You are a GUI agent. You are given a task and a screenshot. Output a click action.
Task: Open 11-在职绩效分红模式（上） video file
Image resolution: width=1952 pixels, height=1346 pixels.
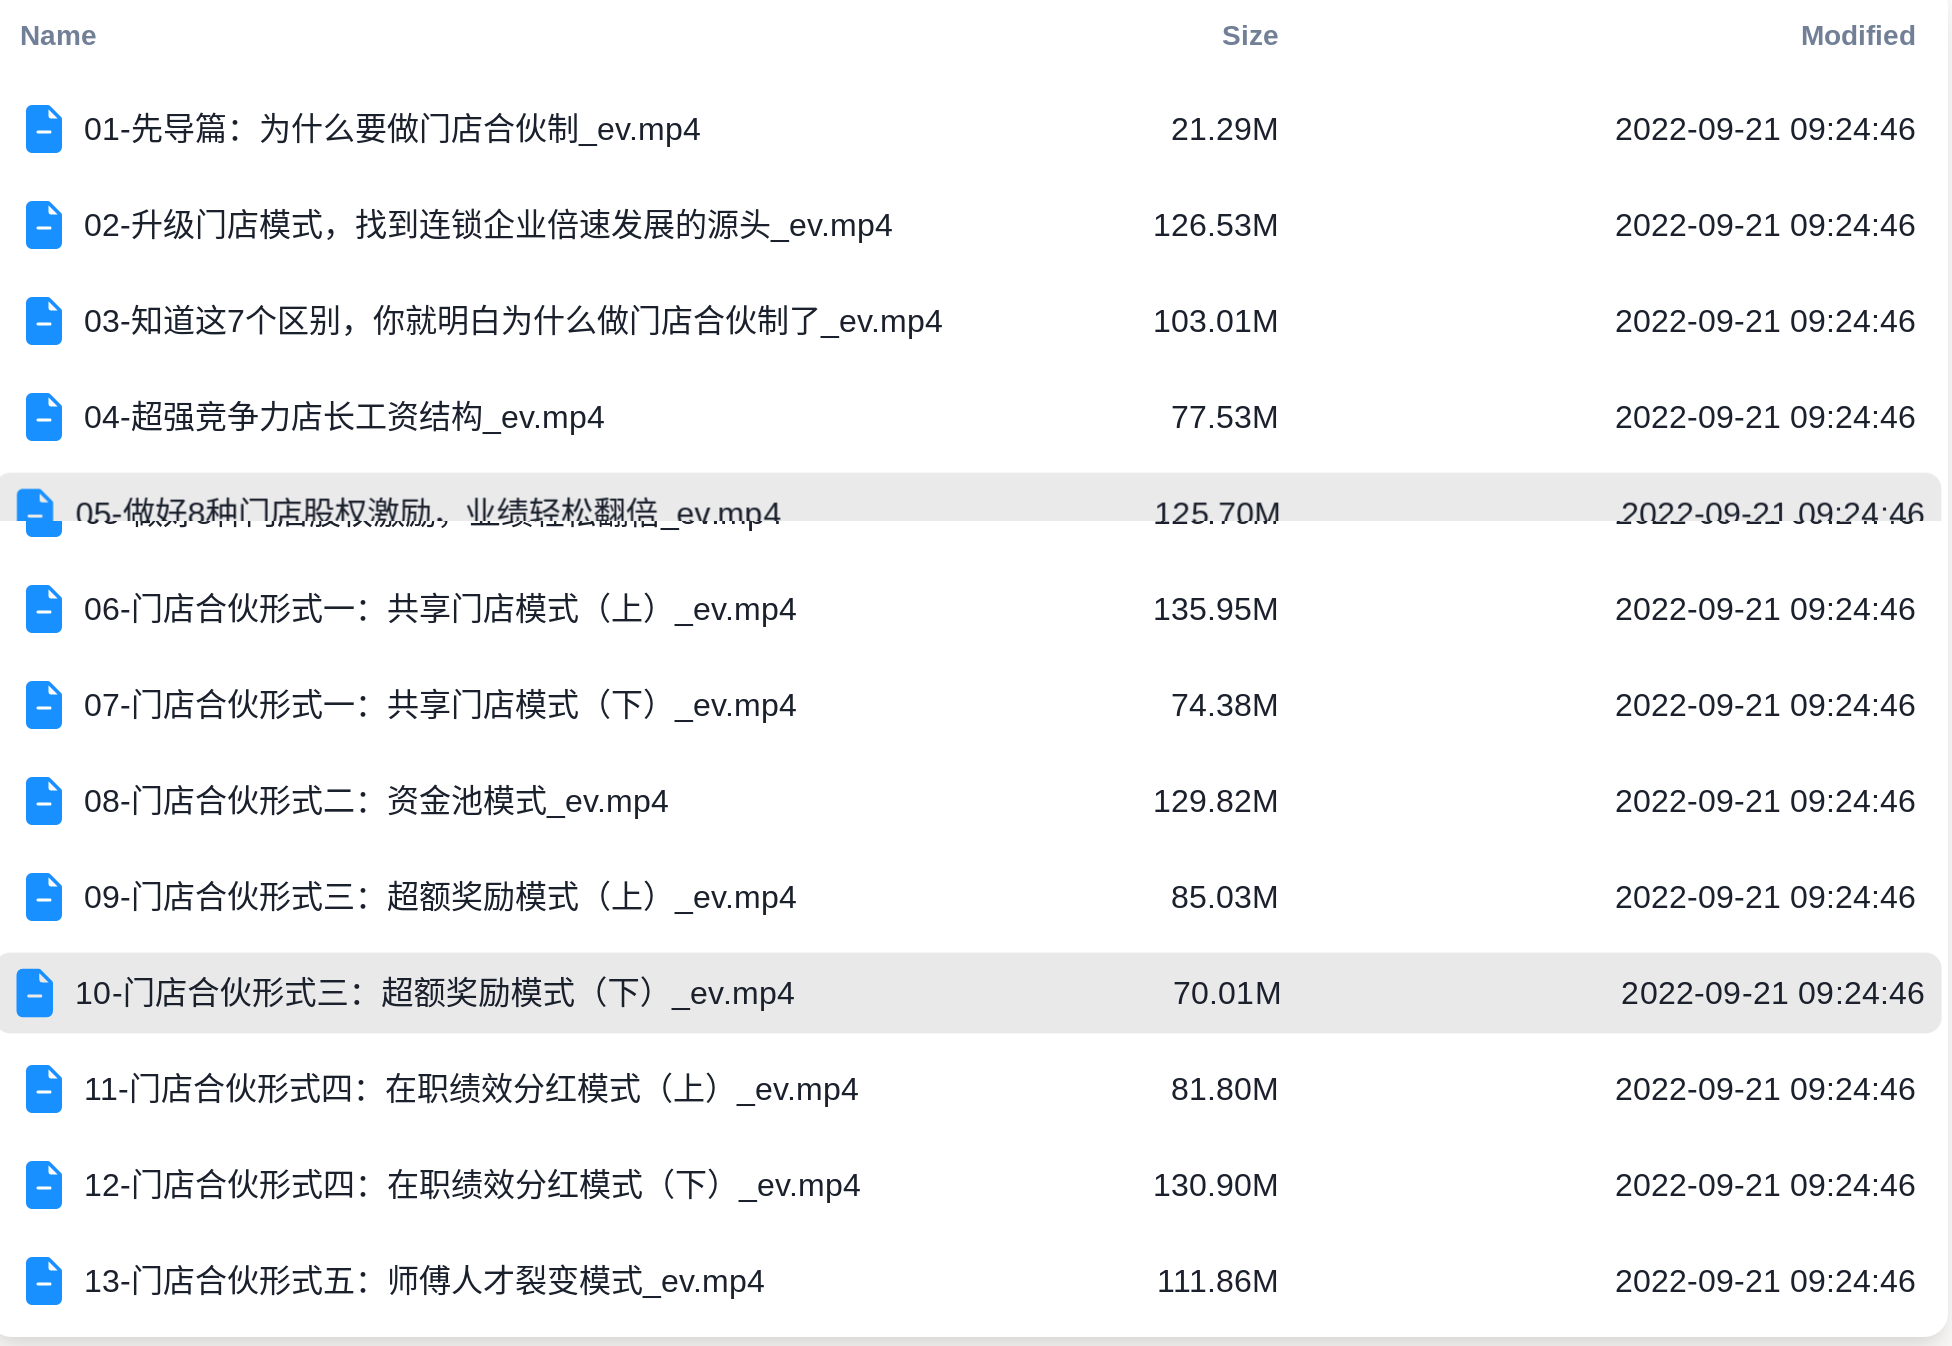tap(470, 1089)
